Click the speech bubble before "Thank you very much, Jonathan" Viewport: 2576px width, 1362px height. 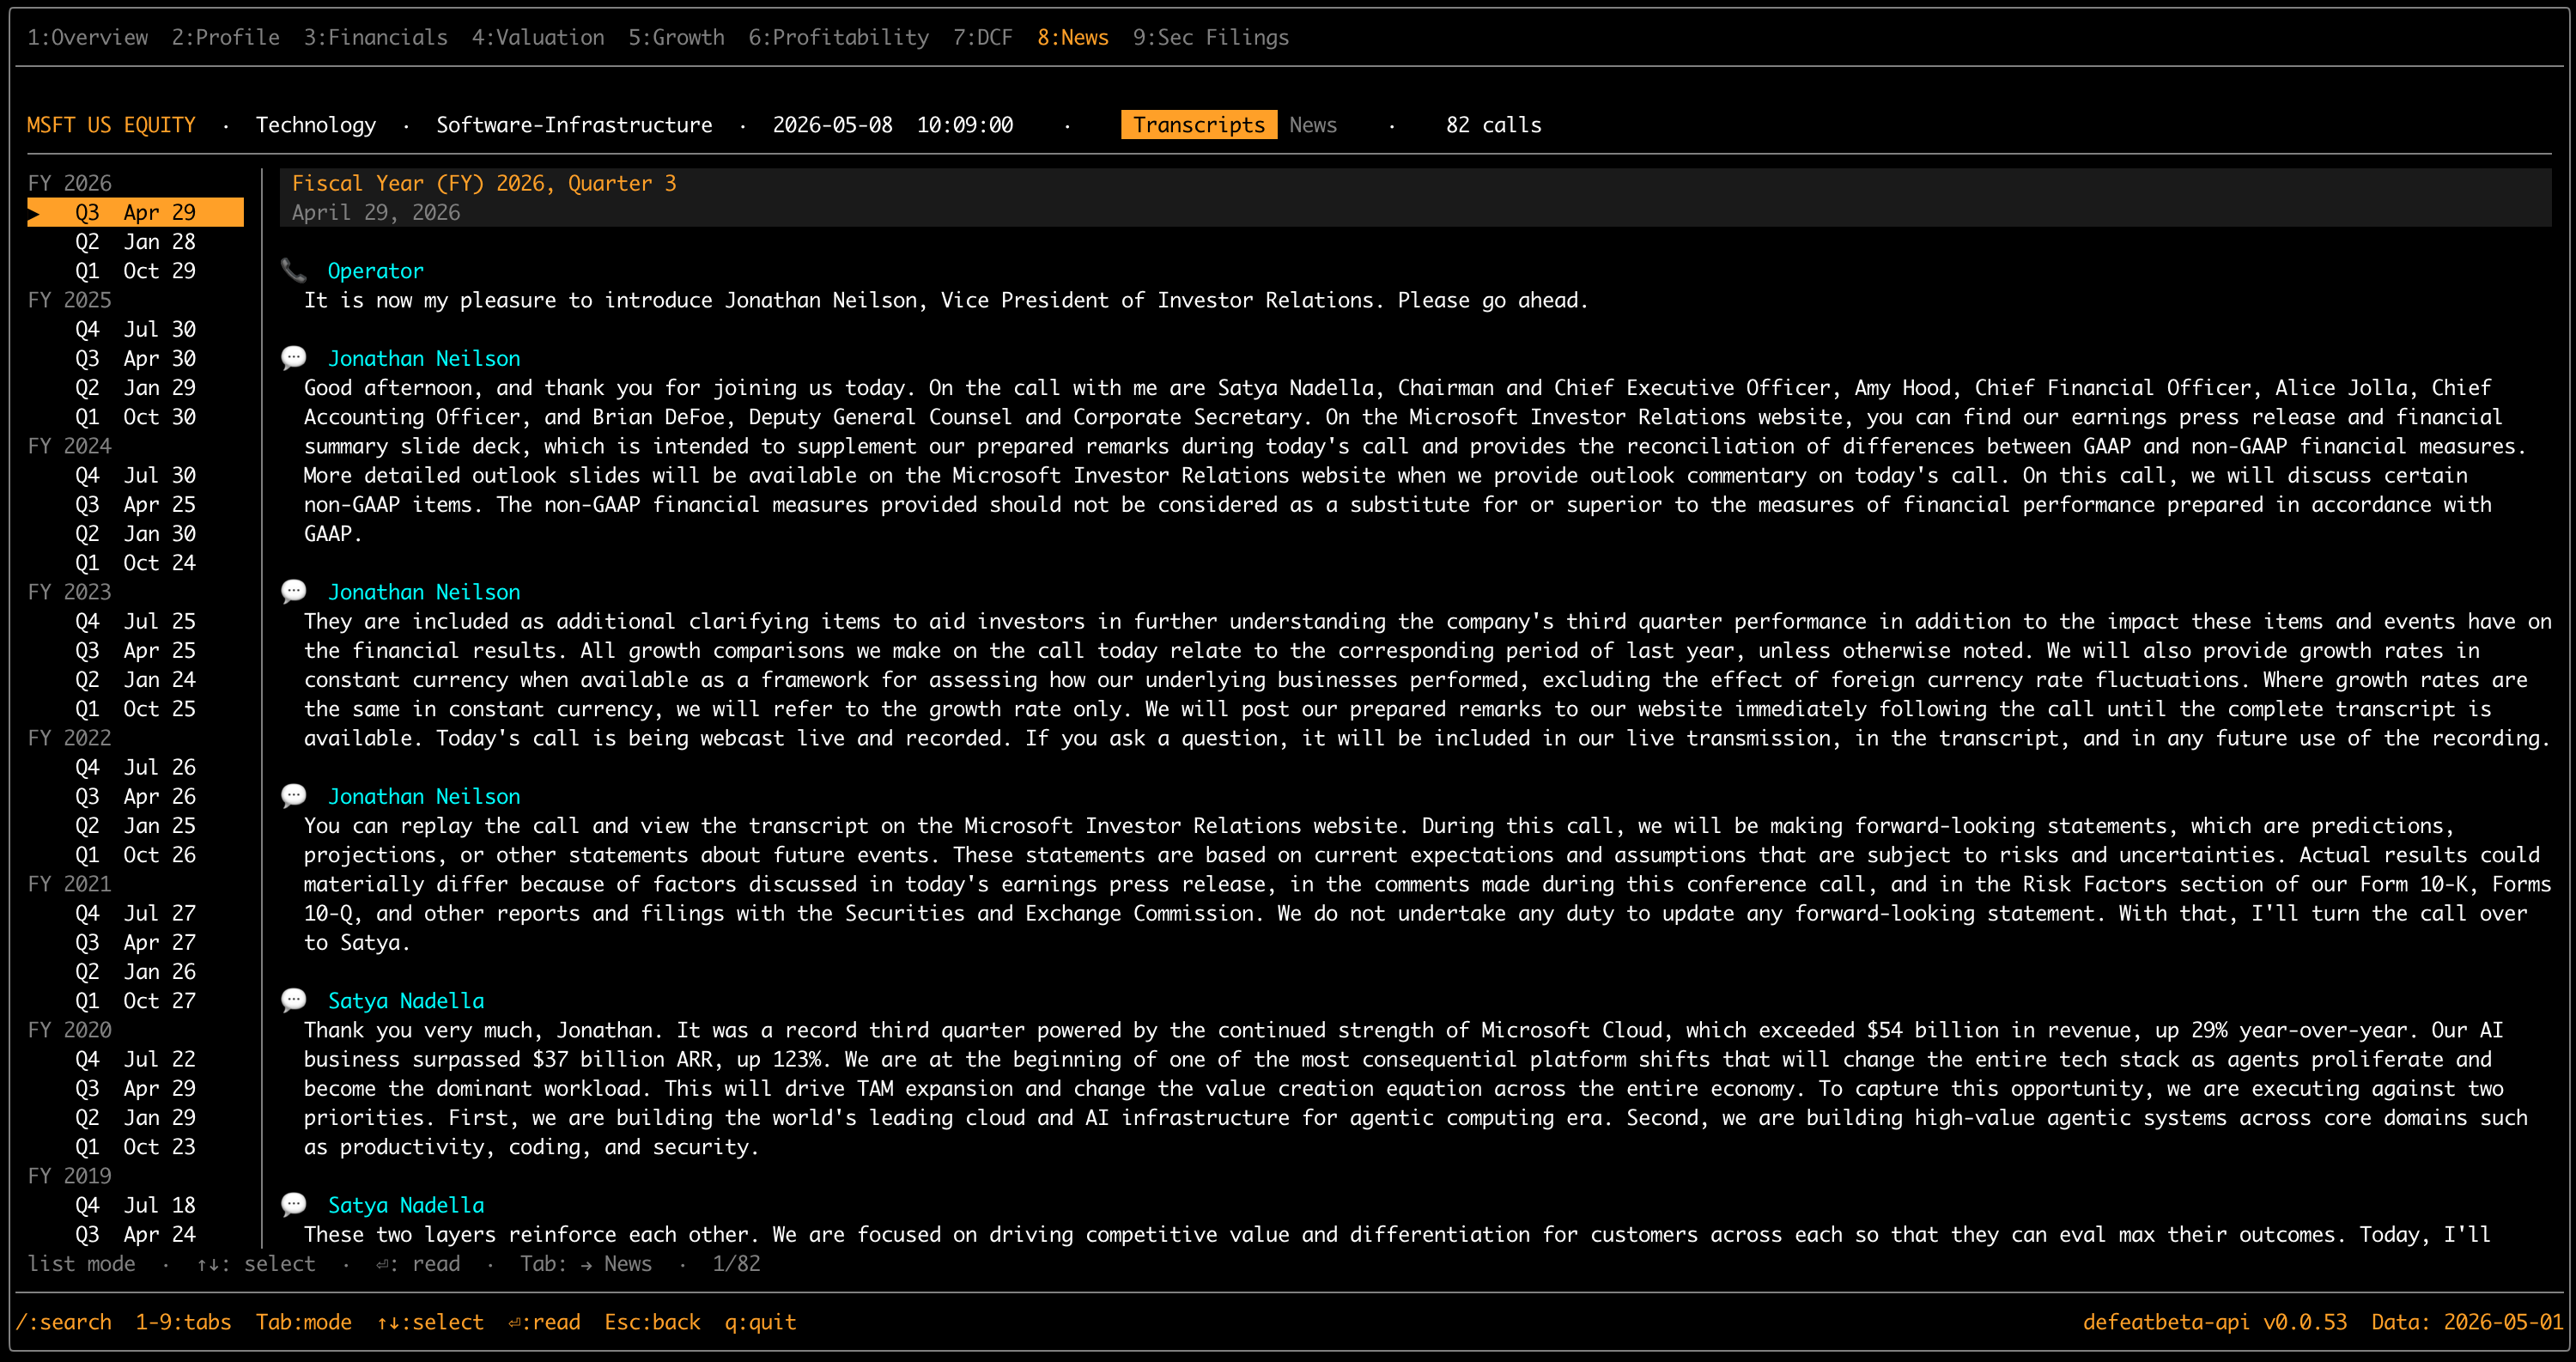pyautogui.click(x=293, y=1000)
